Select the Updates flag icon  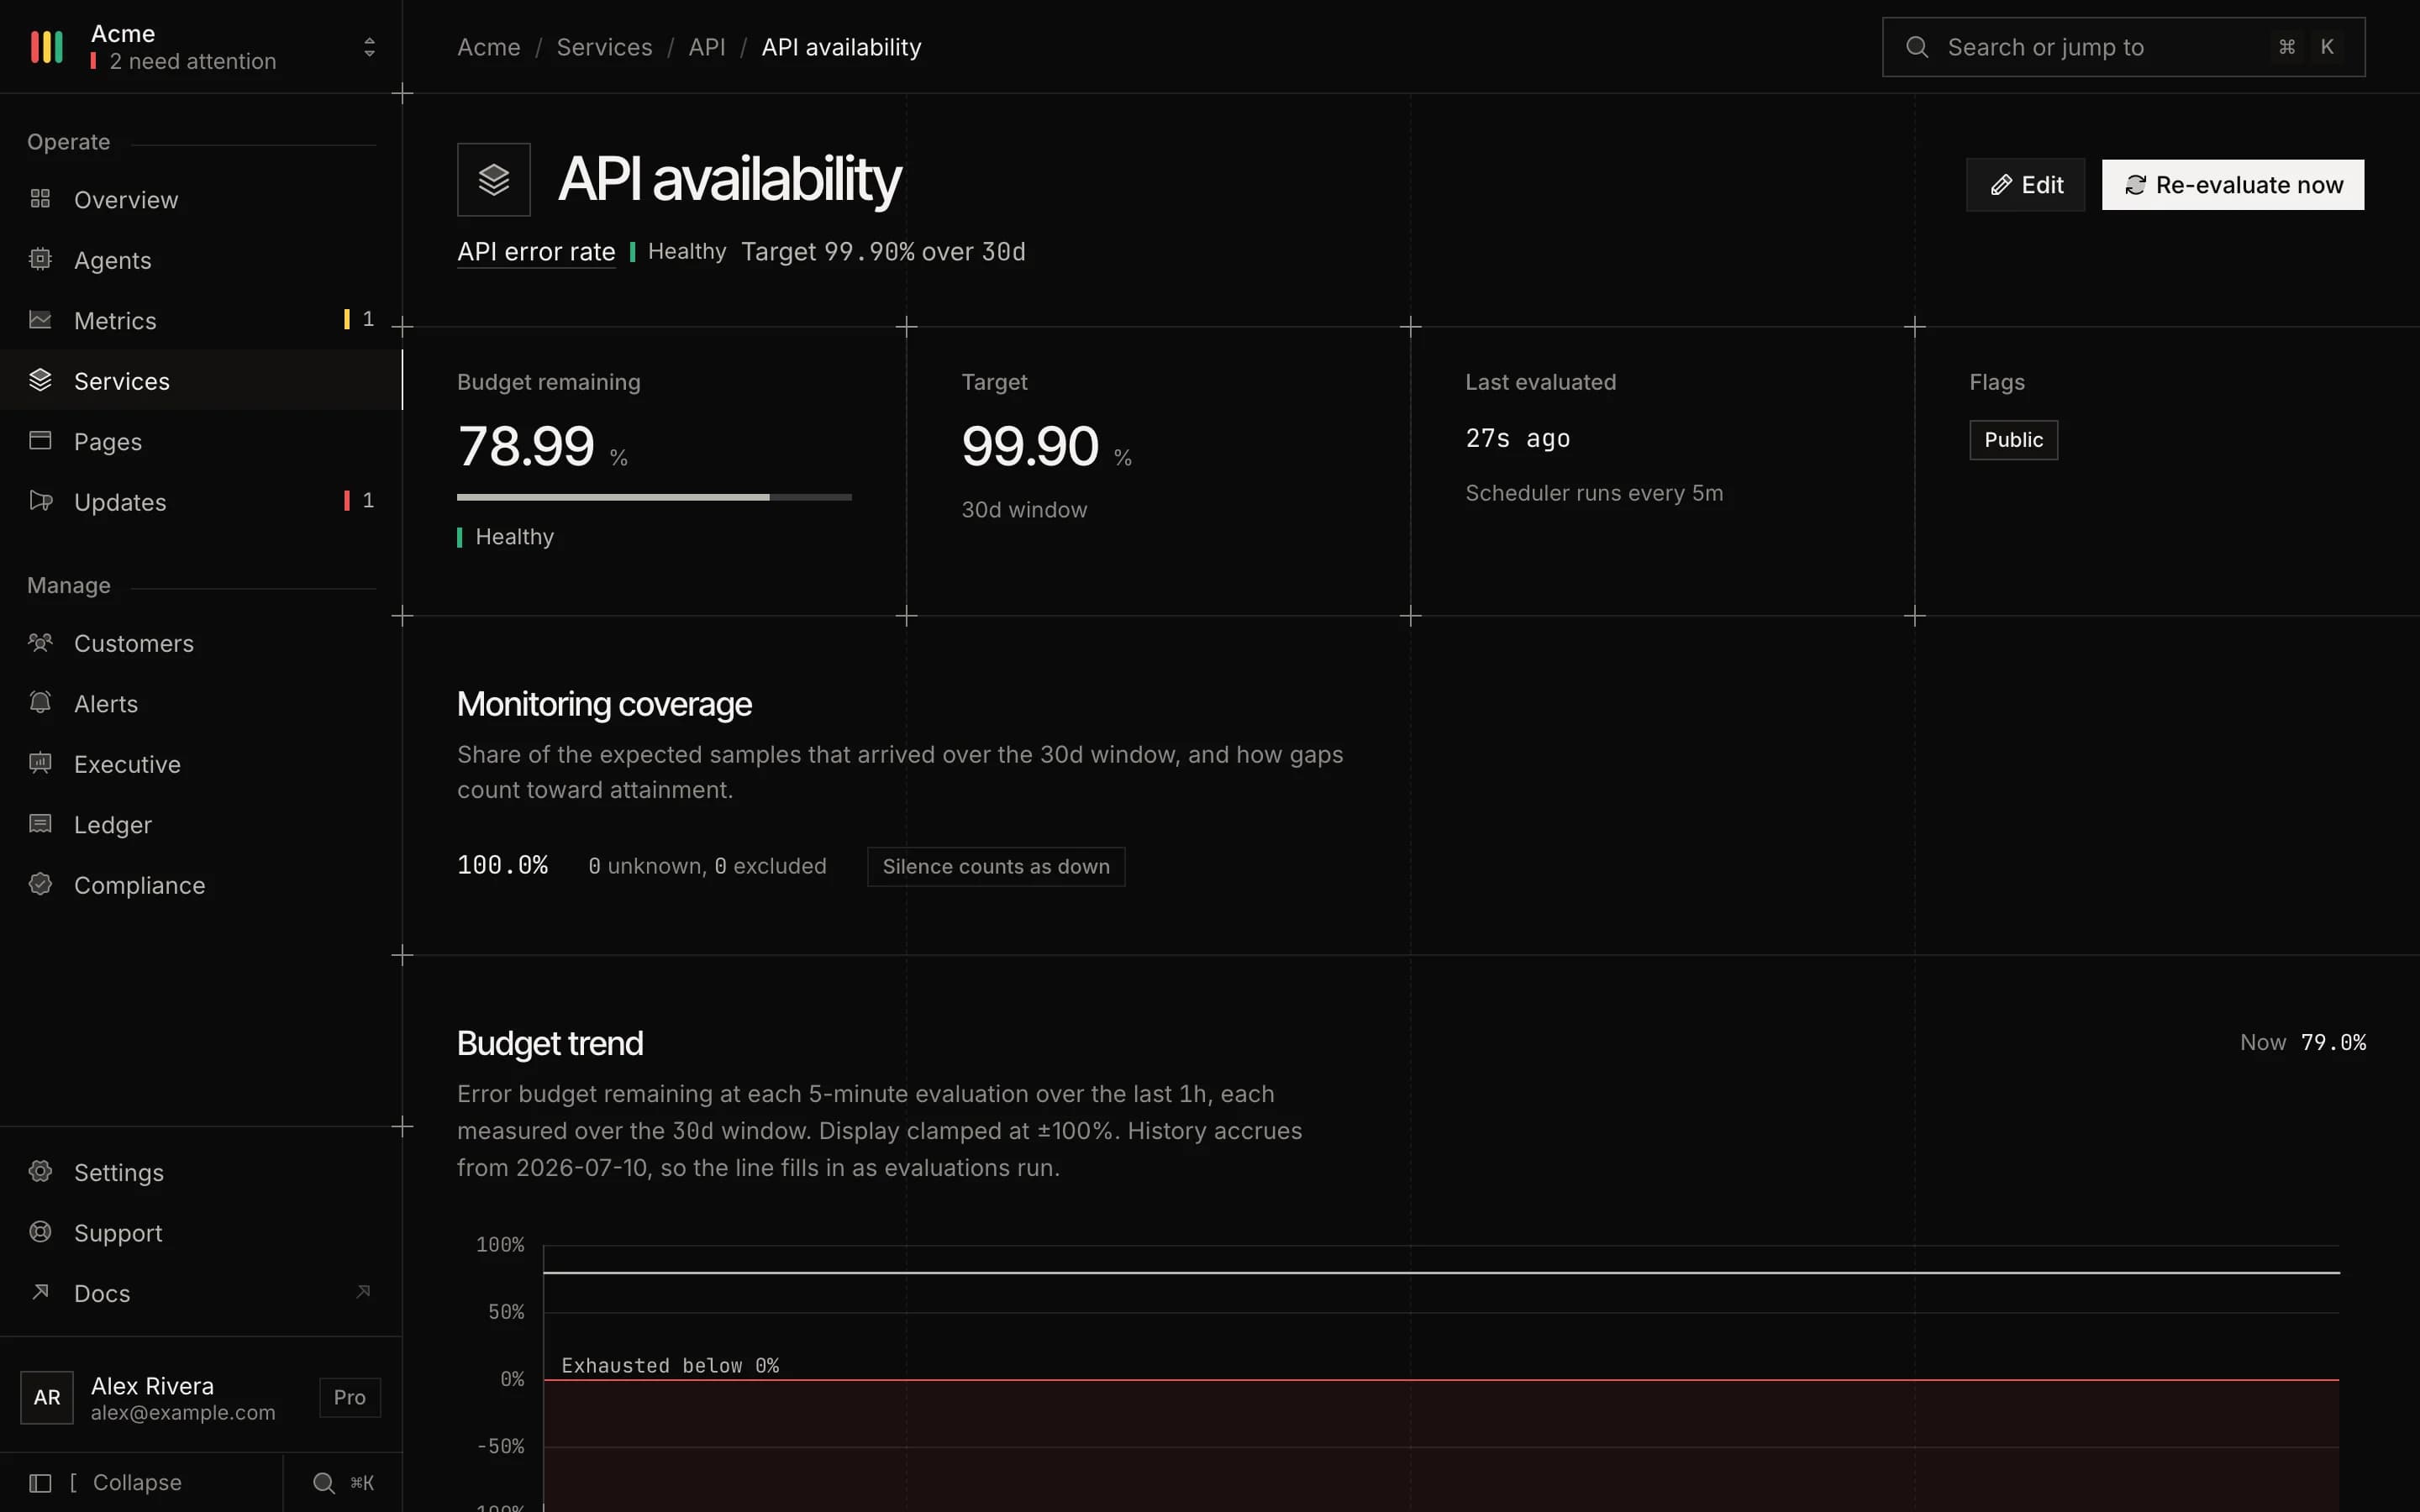click(40, 501)
